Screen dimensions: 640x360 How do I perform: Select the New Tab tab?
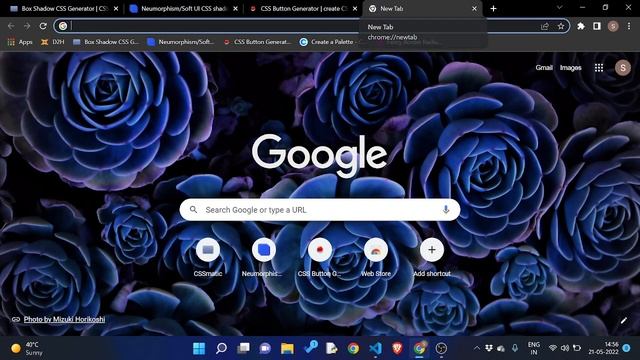pyautogui.click(x=422, y=9)
